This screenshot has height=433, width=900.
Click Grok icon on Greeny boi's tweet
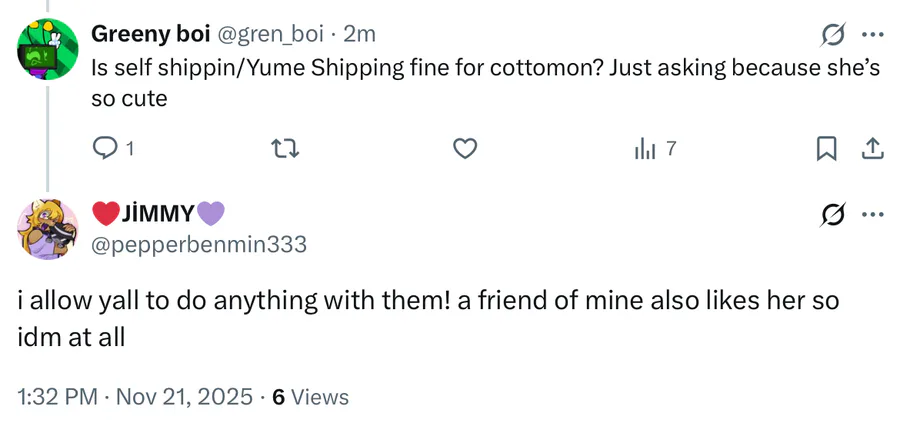click(829, 35)
